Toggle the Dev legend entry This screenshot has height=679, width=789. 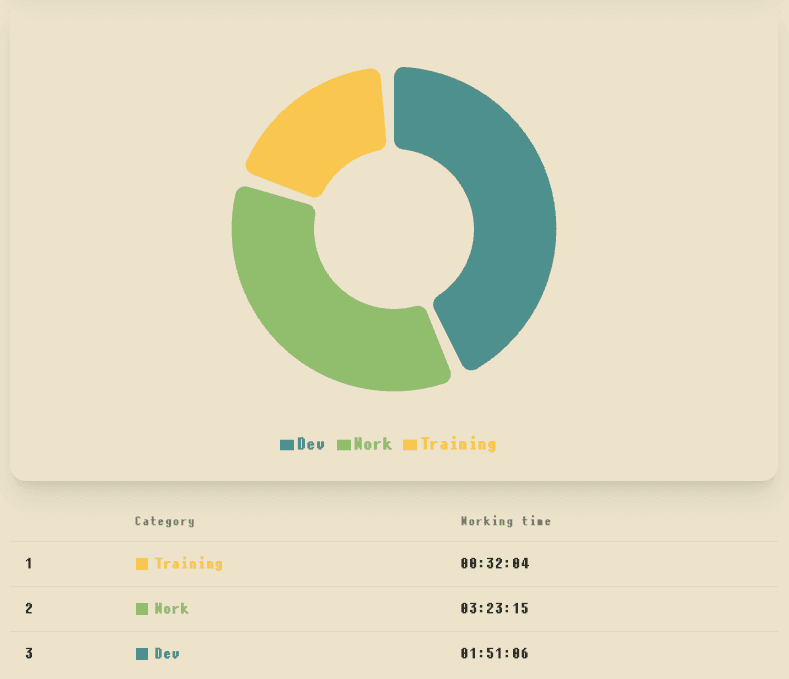[x=302, y=444]
